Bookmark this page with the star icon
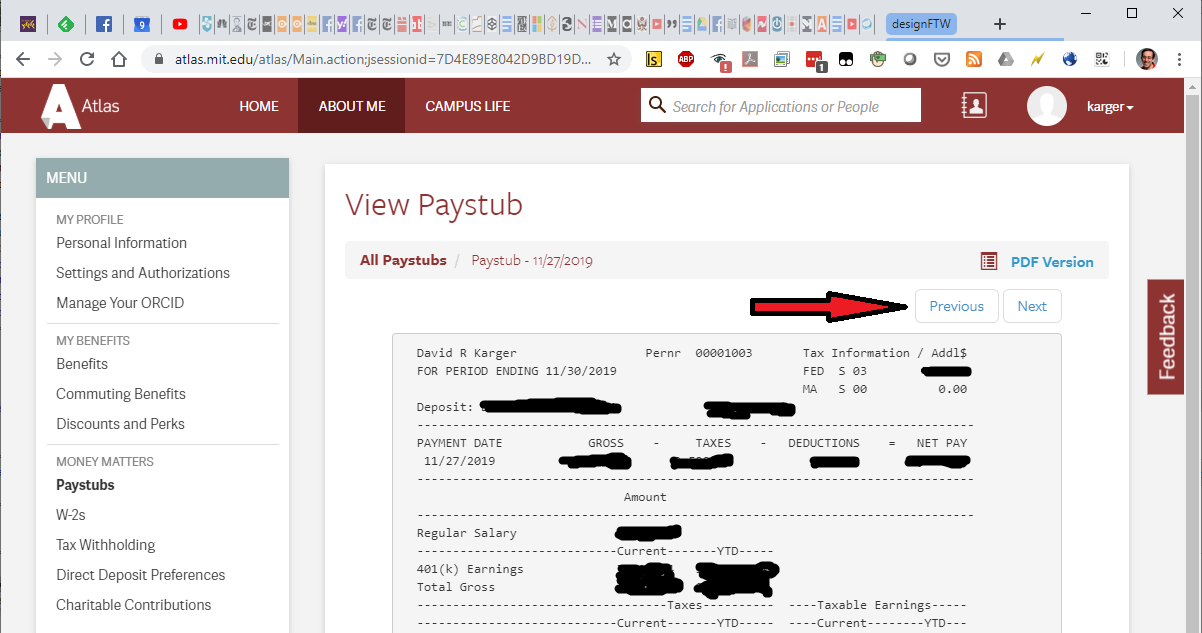This screenshot has height=633, width=1202. click(x=614, y=59)
